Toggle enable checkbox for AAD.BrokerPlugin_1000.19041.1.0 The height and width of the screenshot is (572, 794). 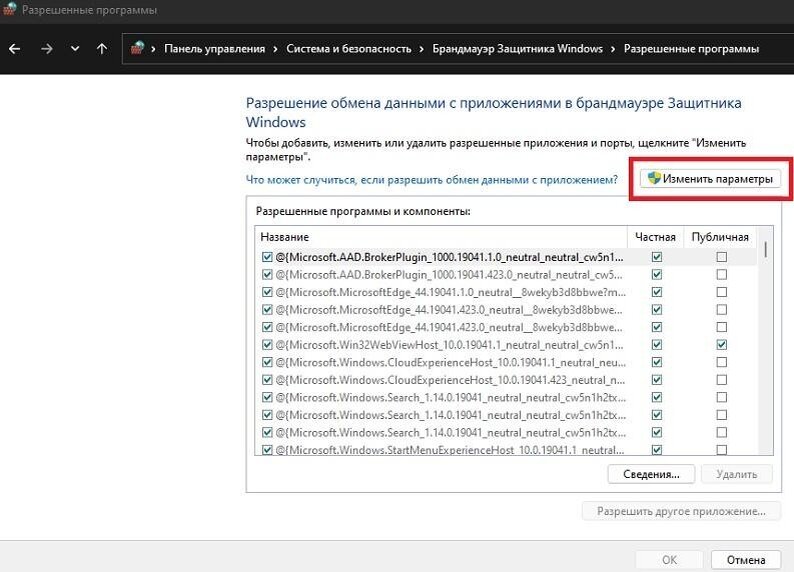pyautogui.click(x=267, y=257)
